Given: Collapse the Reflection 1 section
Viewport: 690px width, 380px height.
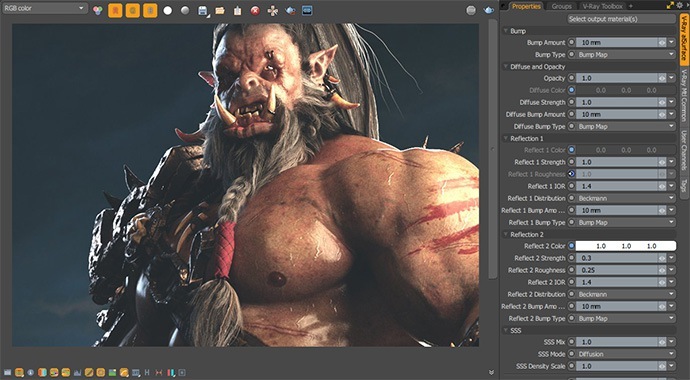Looking at the screenshot, I should (506, 139).
